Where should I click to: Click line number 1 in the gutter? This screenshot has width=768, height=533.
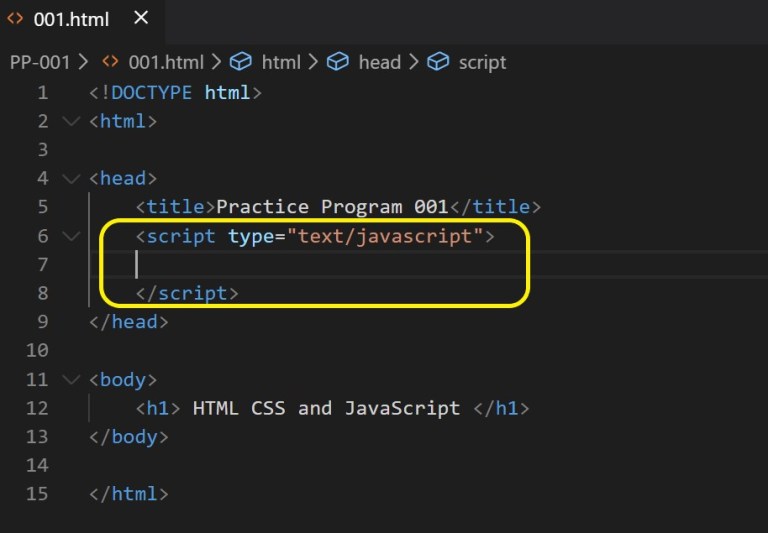coord(43,93)
